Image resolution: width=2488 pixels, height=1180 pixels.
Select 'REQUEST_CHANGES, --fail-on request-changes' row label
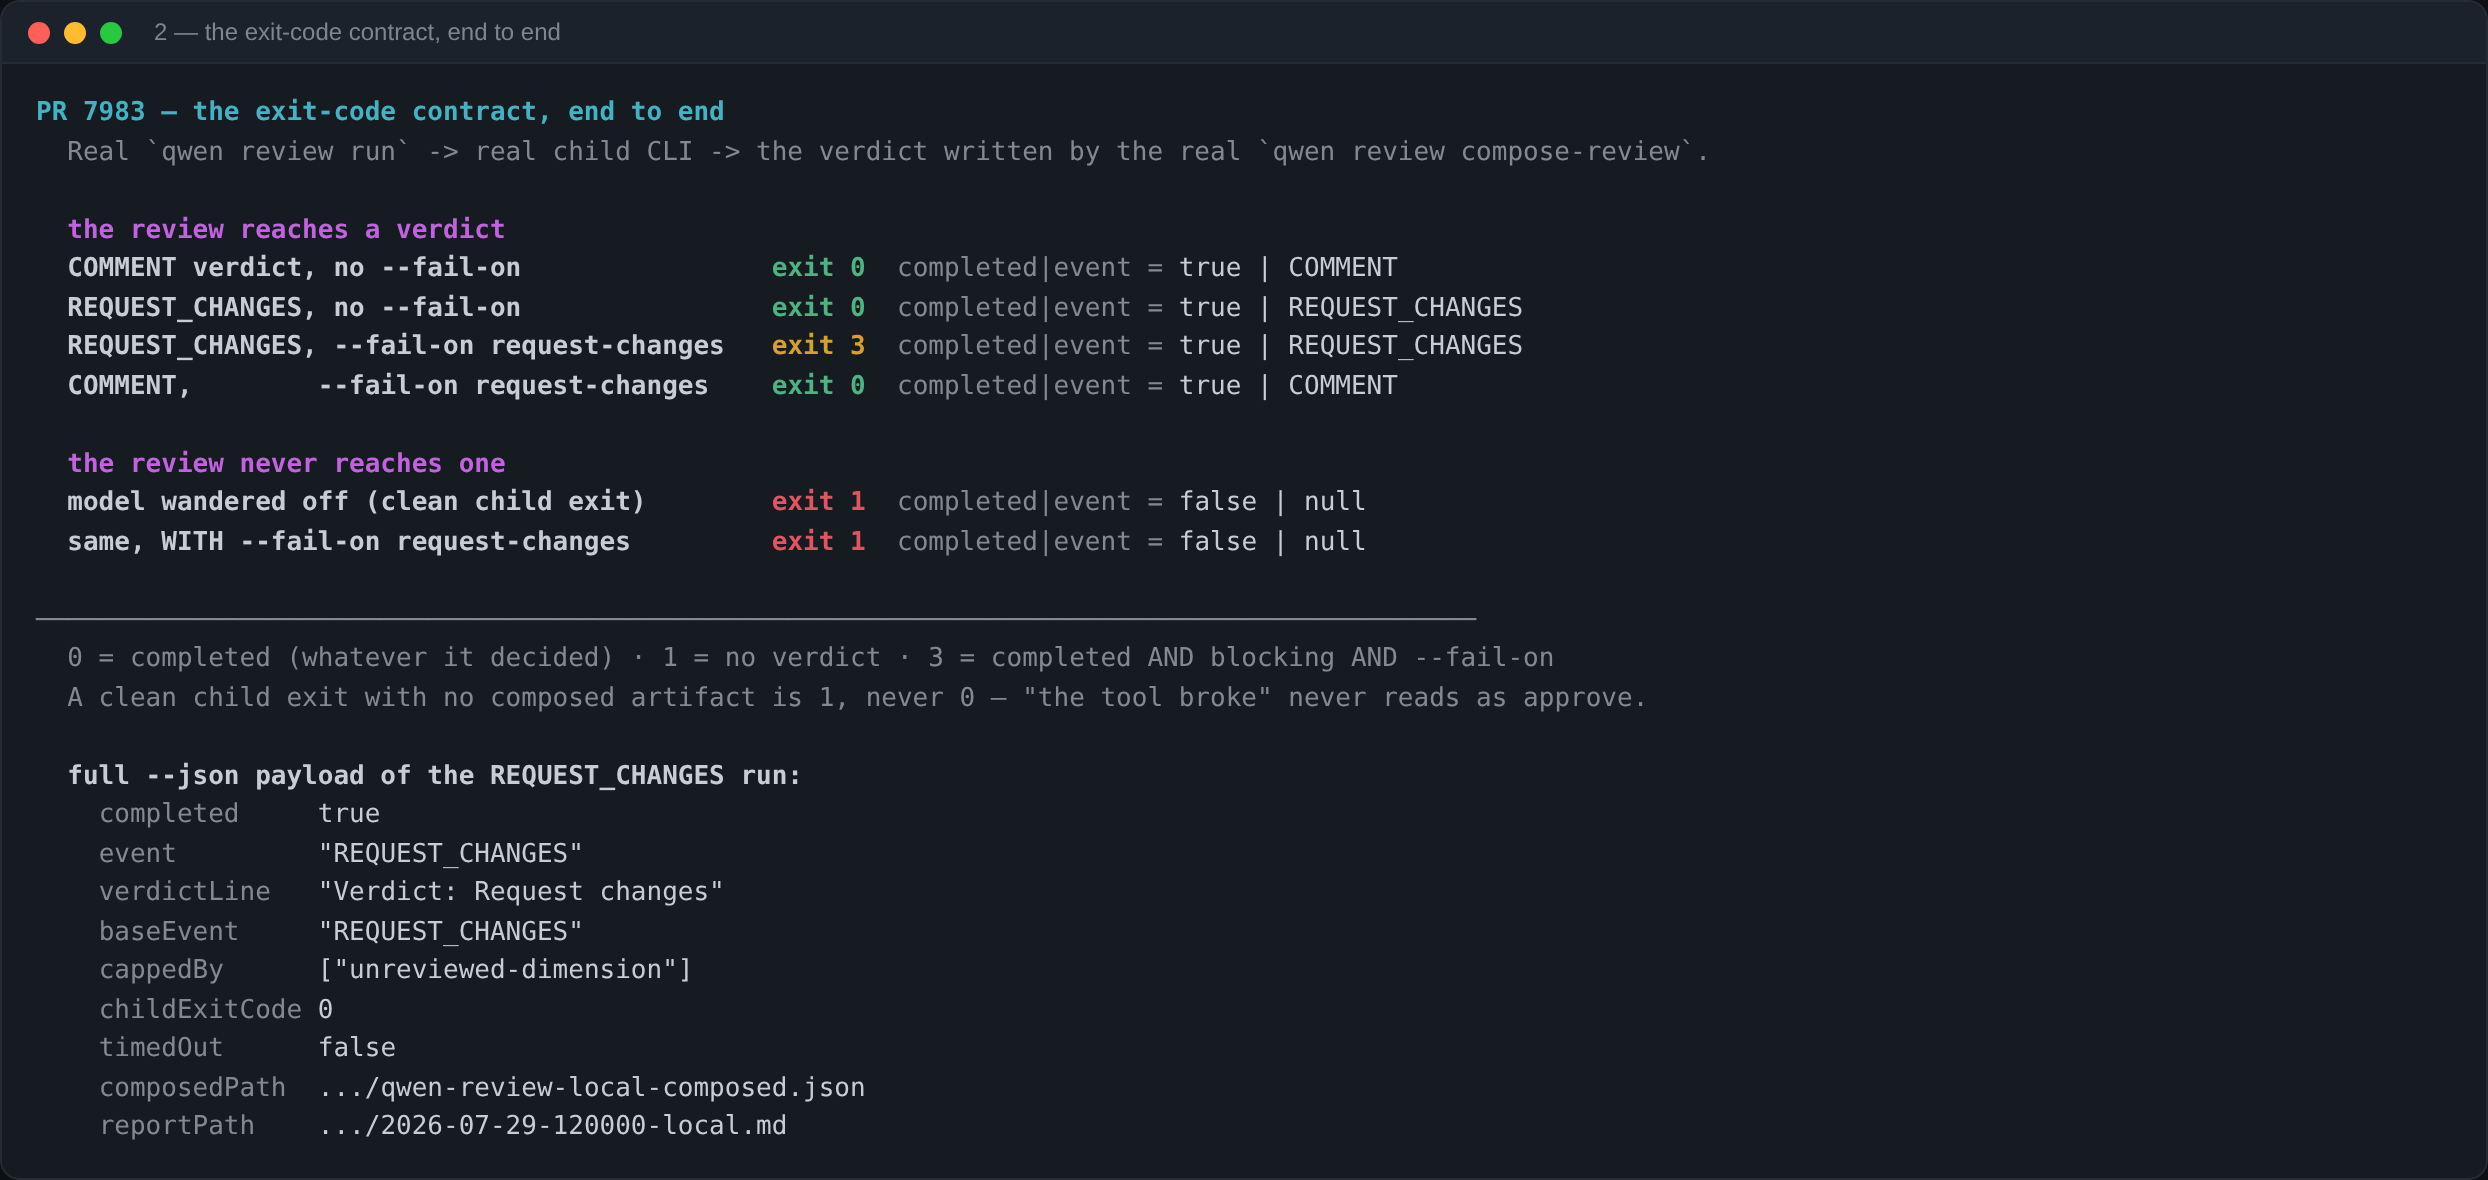[x=395, y=345]
